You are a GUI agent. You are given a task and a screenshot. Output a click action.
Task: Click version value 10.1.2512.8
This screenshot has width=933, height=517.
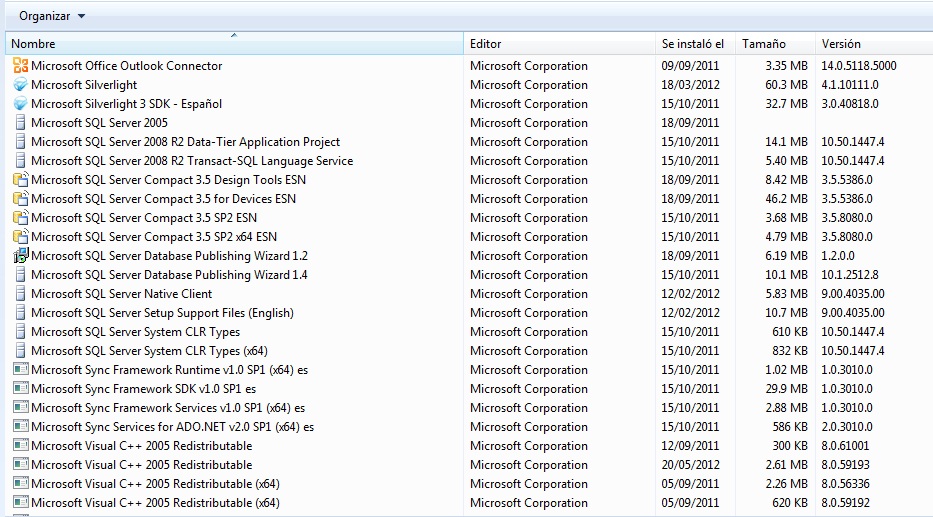850,275
